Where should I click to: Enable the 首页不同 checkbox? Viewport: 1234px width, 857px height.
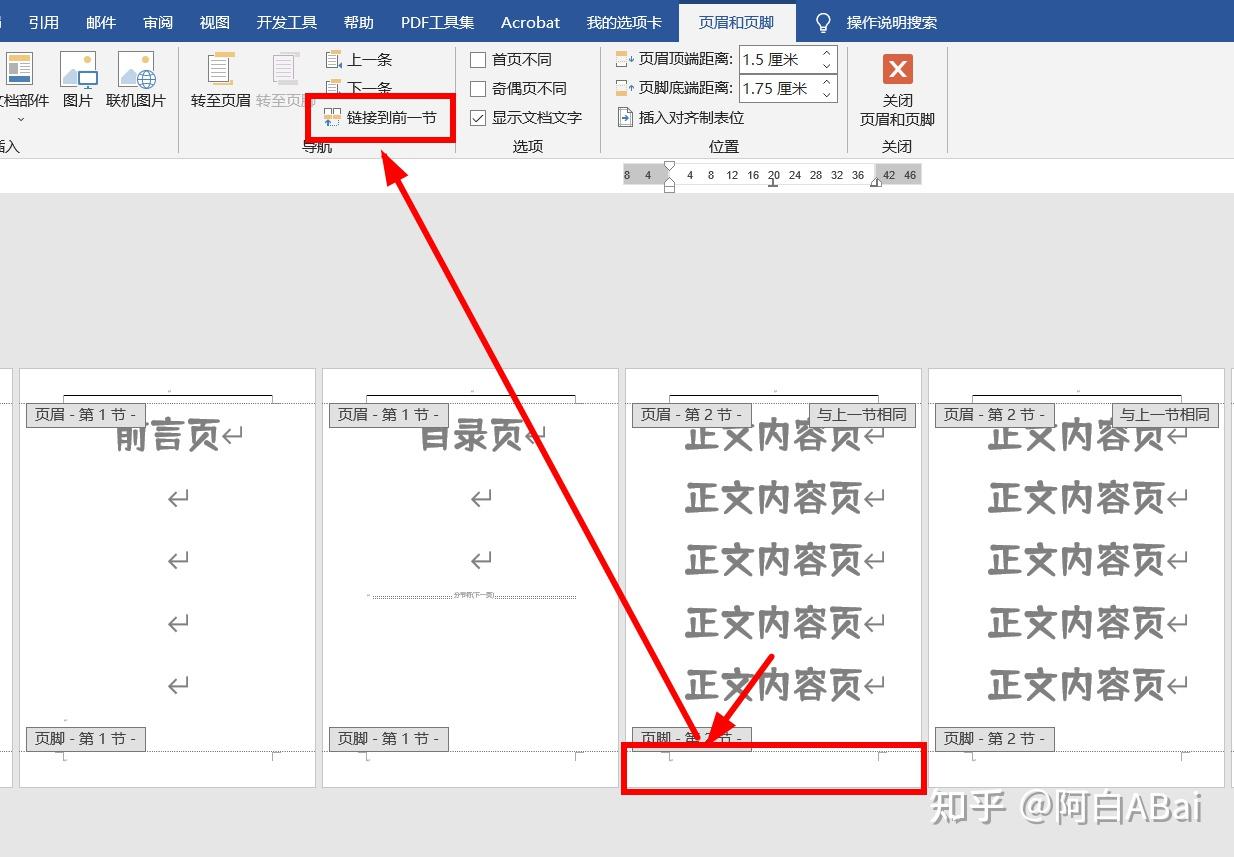coord(478,60)
